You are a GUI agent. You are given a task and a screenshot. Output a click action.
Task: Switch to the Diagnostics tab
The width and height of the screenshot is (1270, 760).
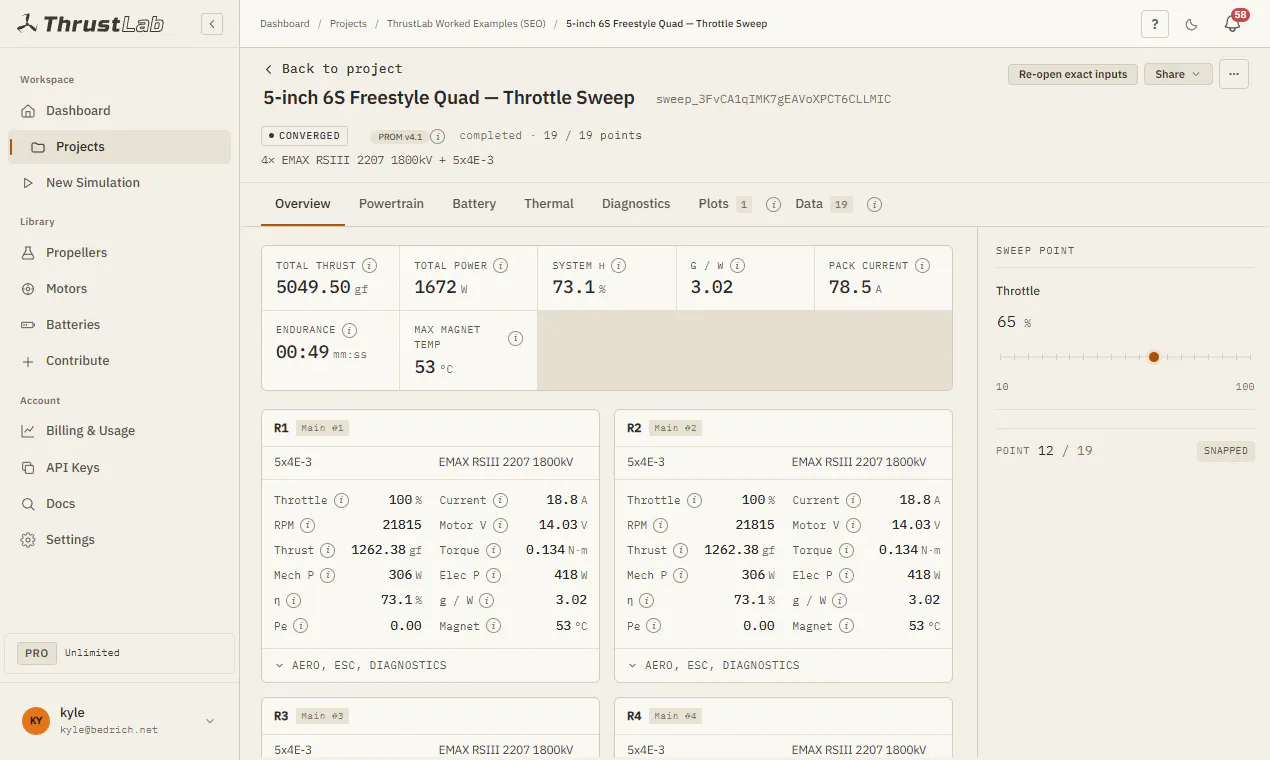click(x=636, y=204)
